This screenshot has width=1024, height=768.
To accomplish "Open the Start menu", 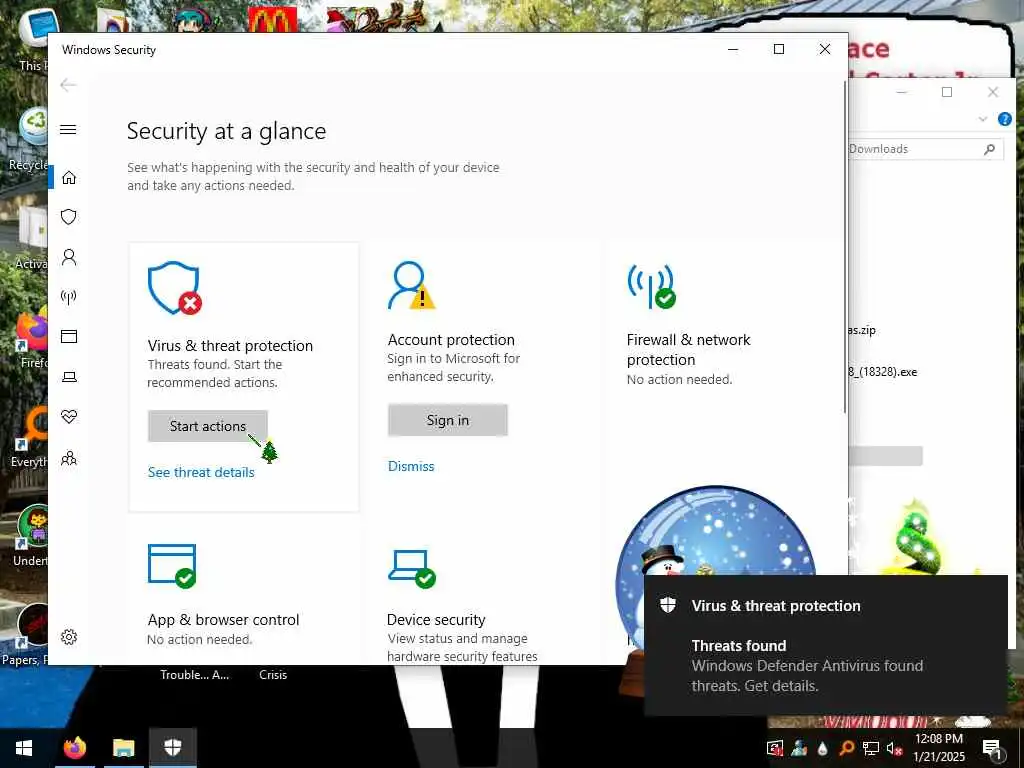I will pyautogui.click(x=24, y=748).
